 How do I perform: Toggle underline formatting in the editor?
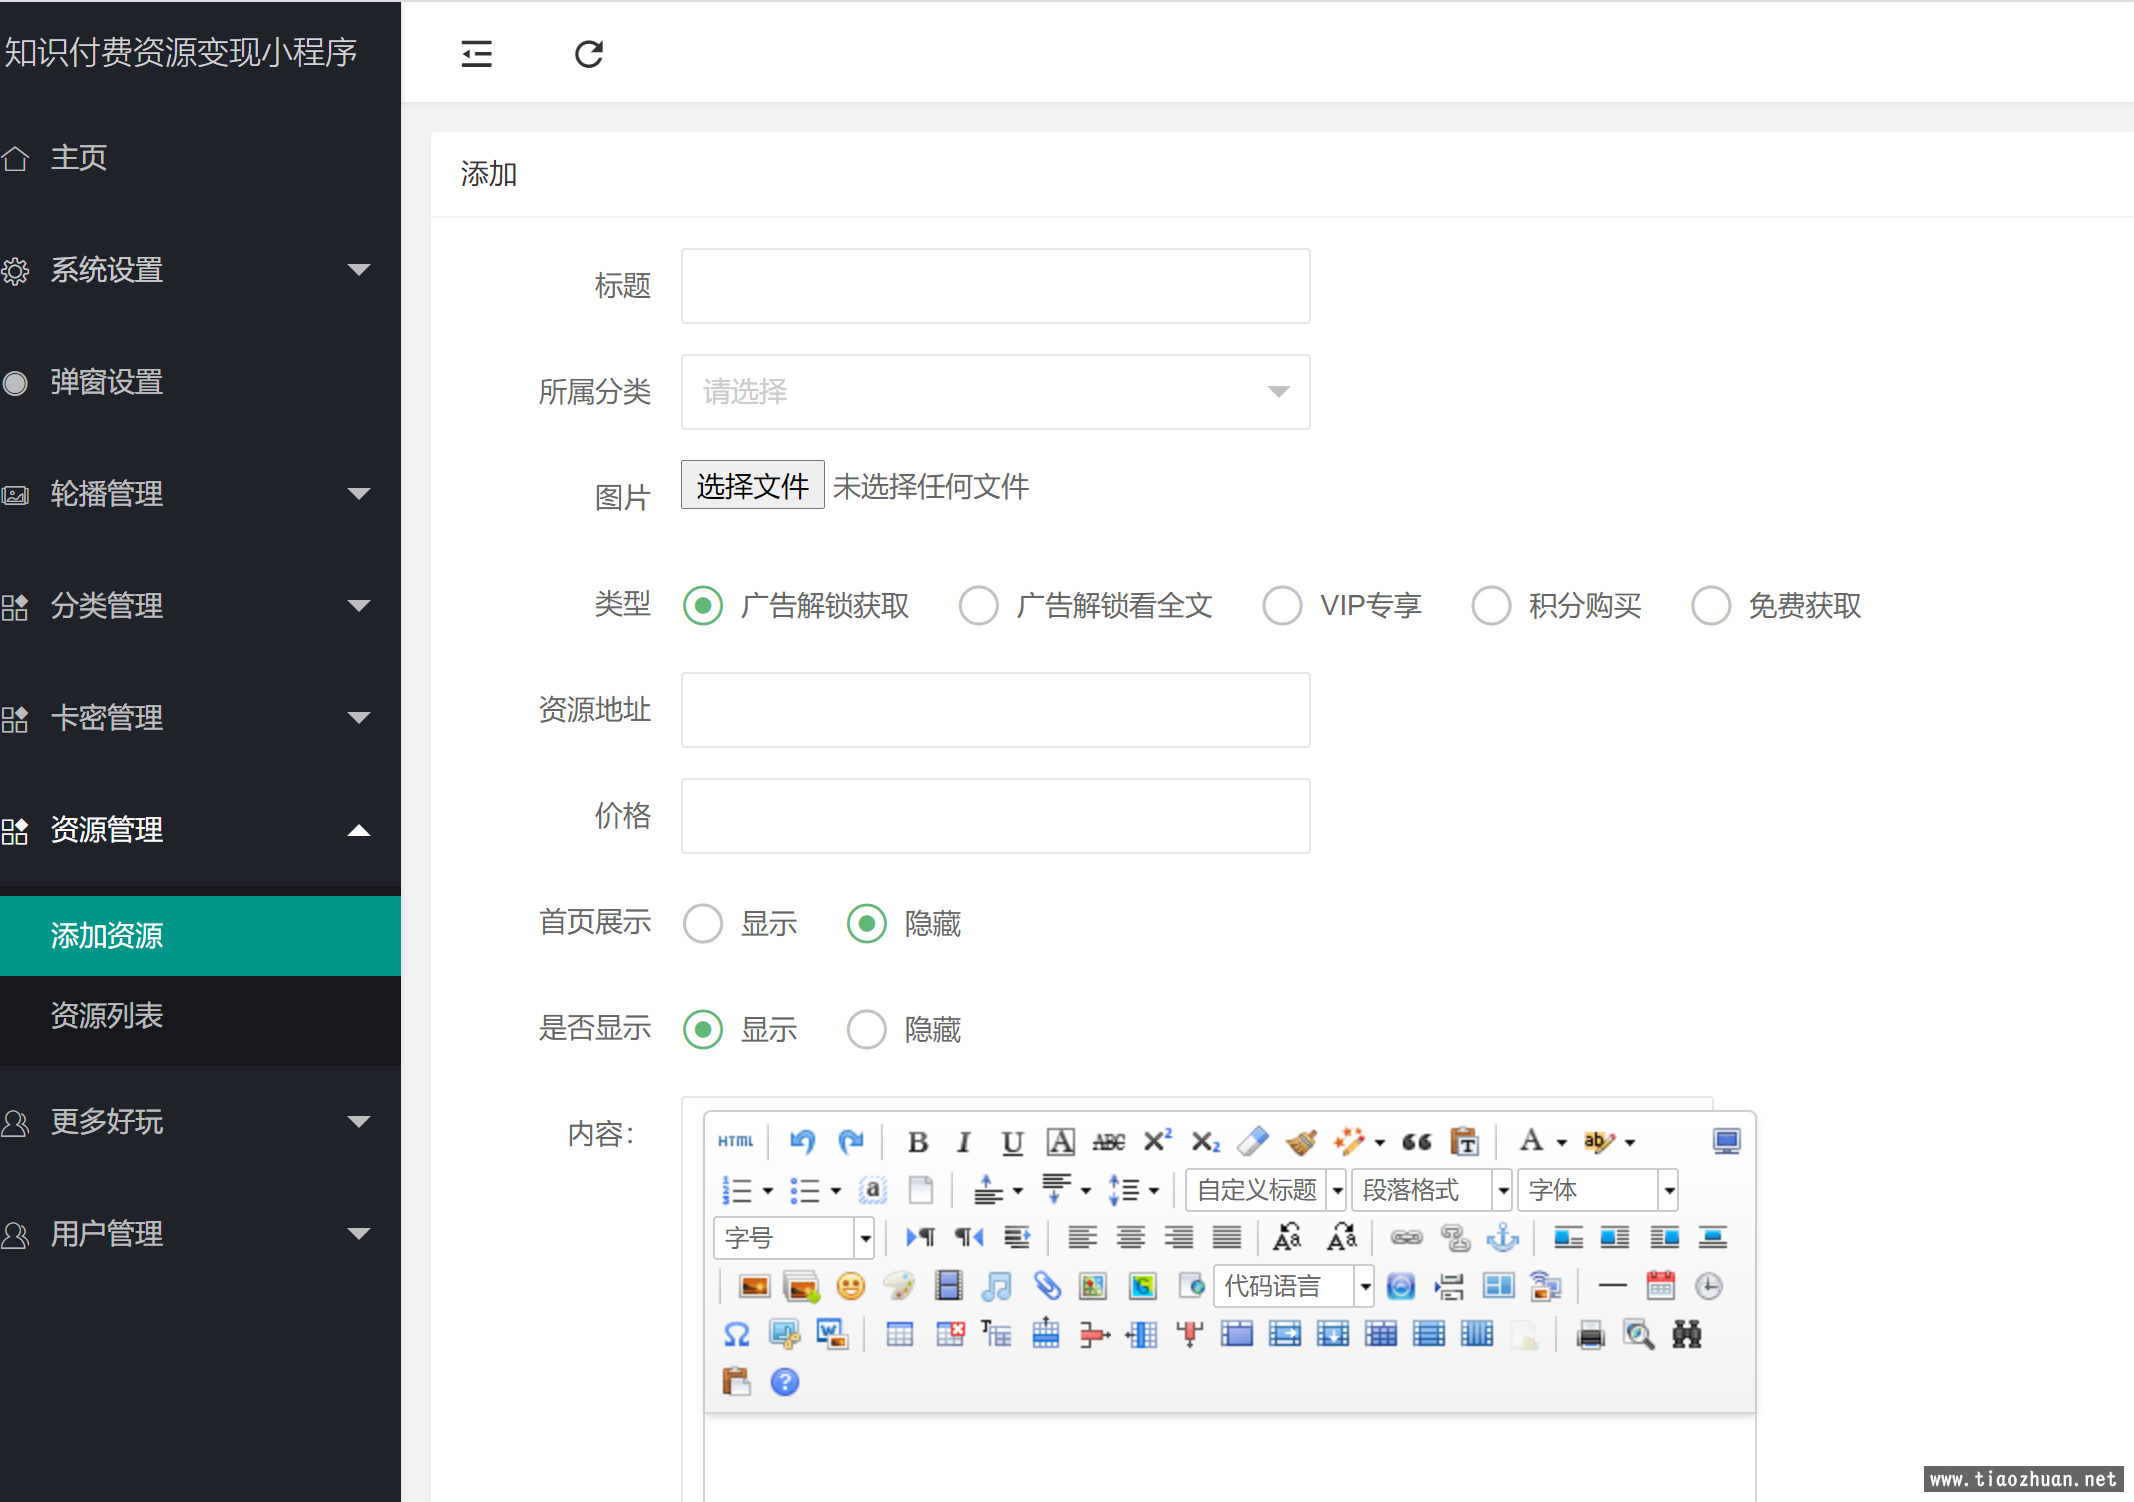(x=1012, y=1141)
